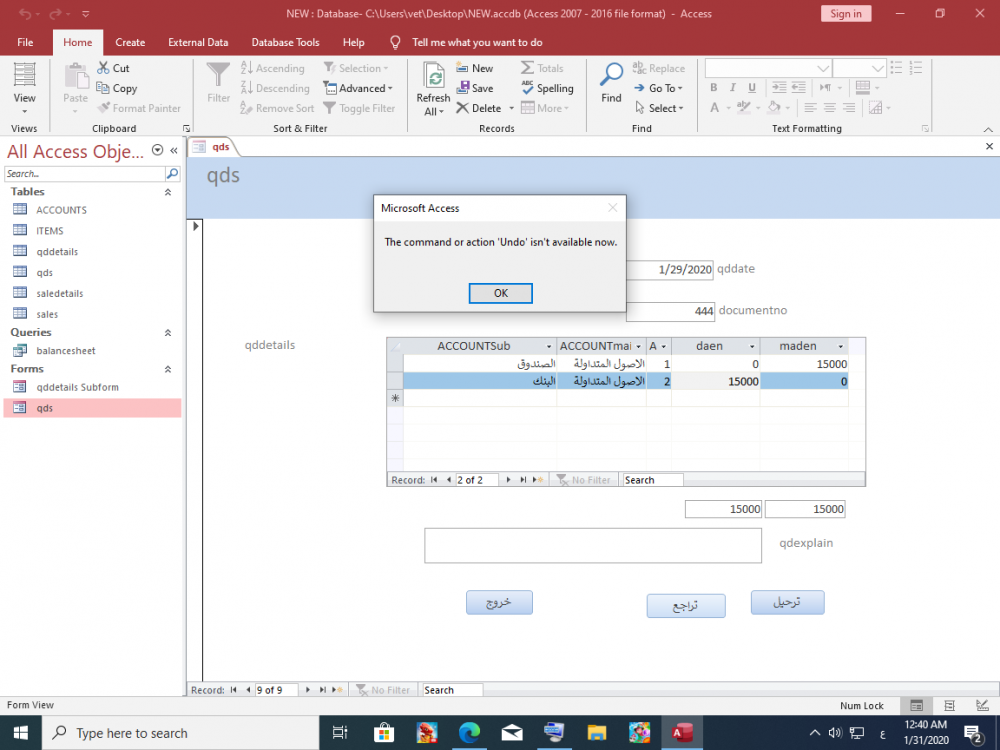The width and height of the screenshot is (1000, 750).
Task: Click the Cut scissors icon
Action: pyautogui.click(x=103, y=68)
